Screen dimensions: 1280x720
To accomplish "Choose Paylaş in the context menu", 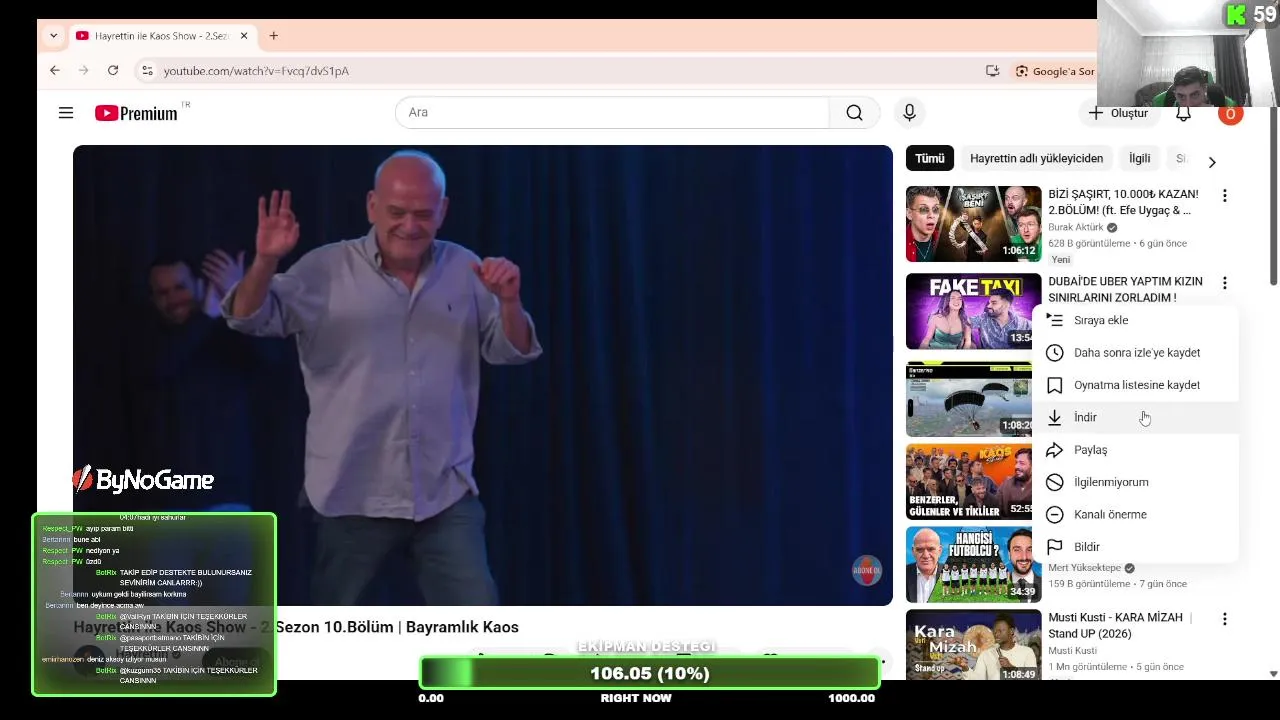I will tap(1135, 450).
